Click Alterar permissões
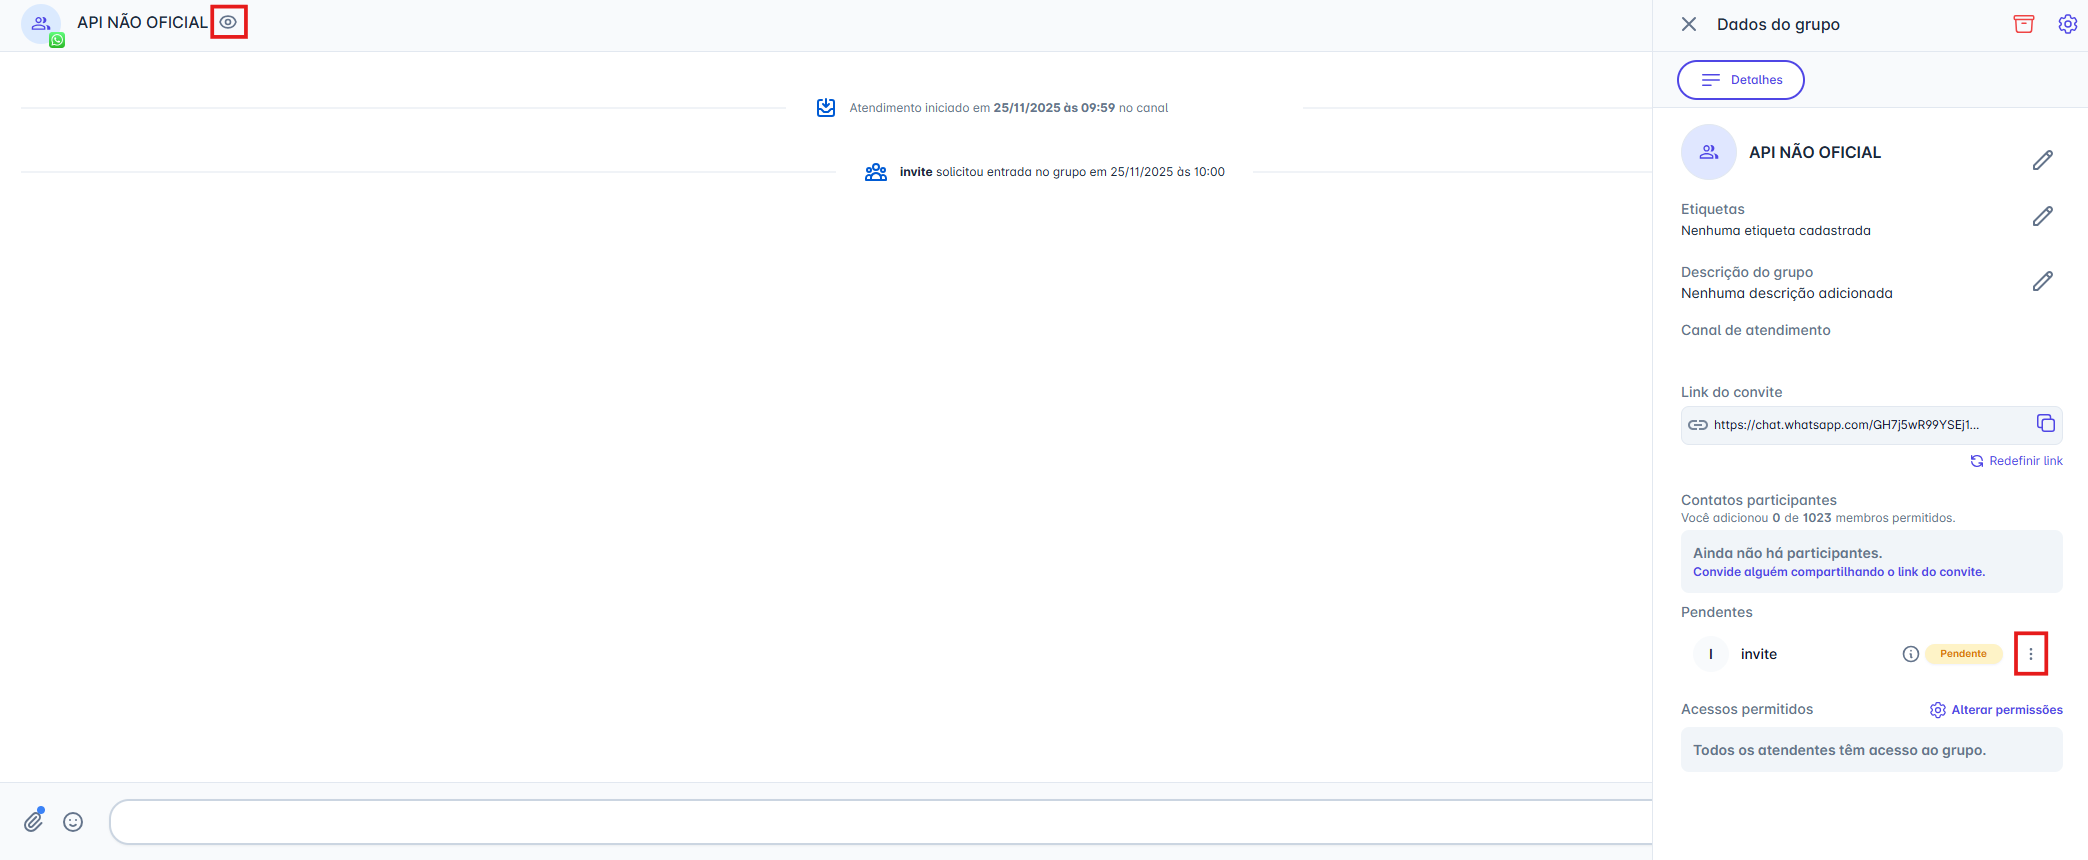 click(1996, 710)
